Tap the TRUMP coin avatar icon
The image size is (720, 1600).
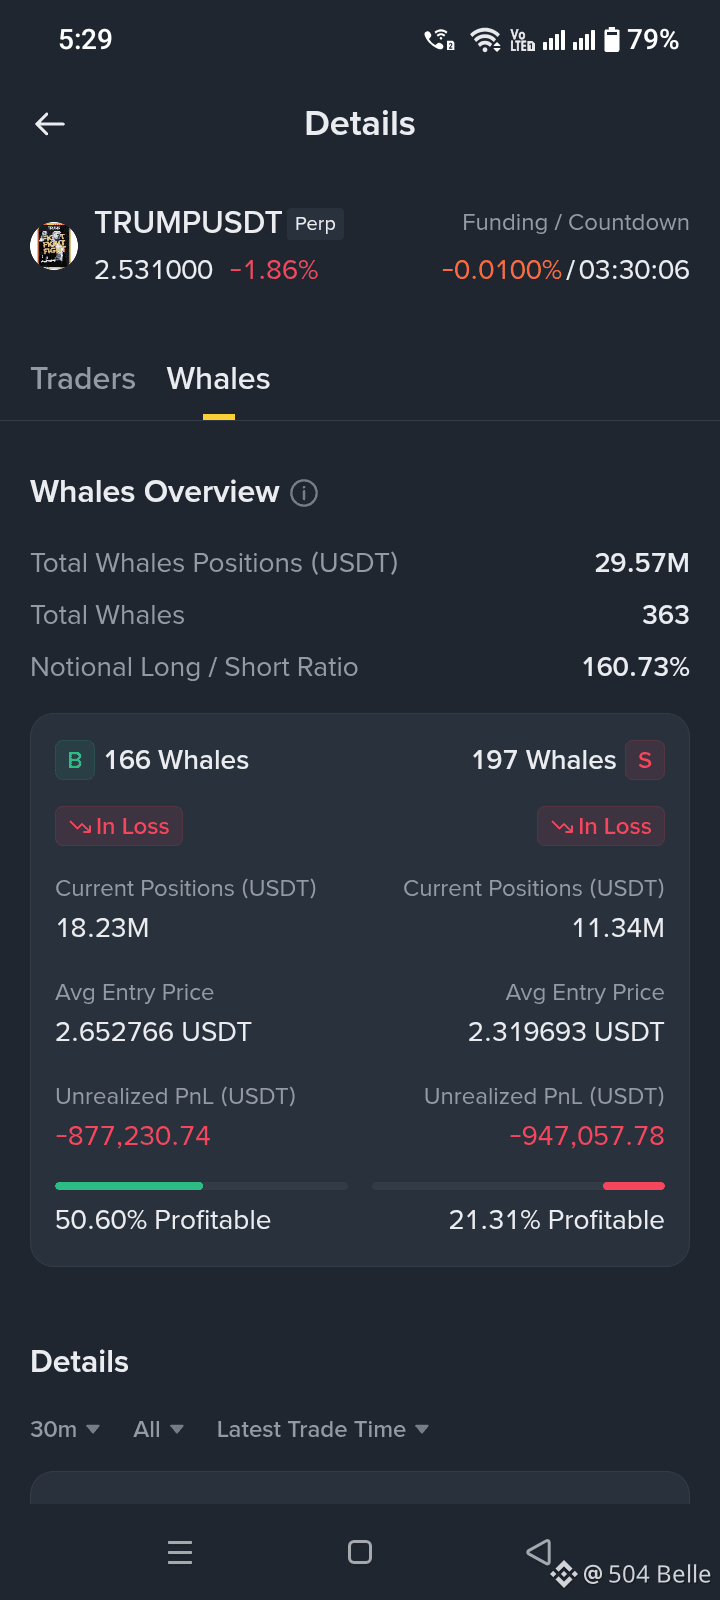click(x=54, y=246)
